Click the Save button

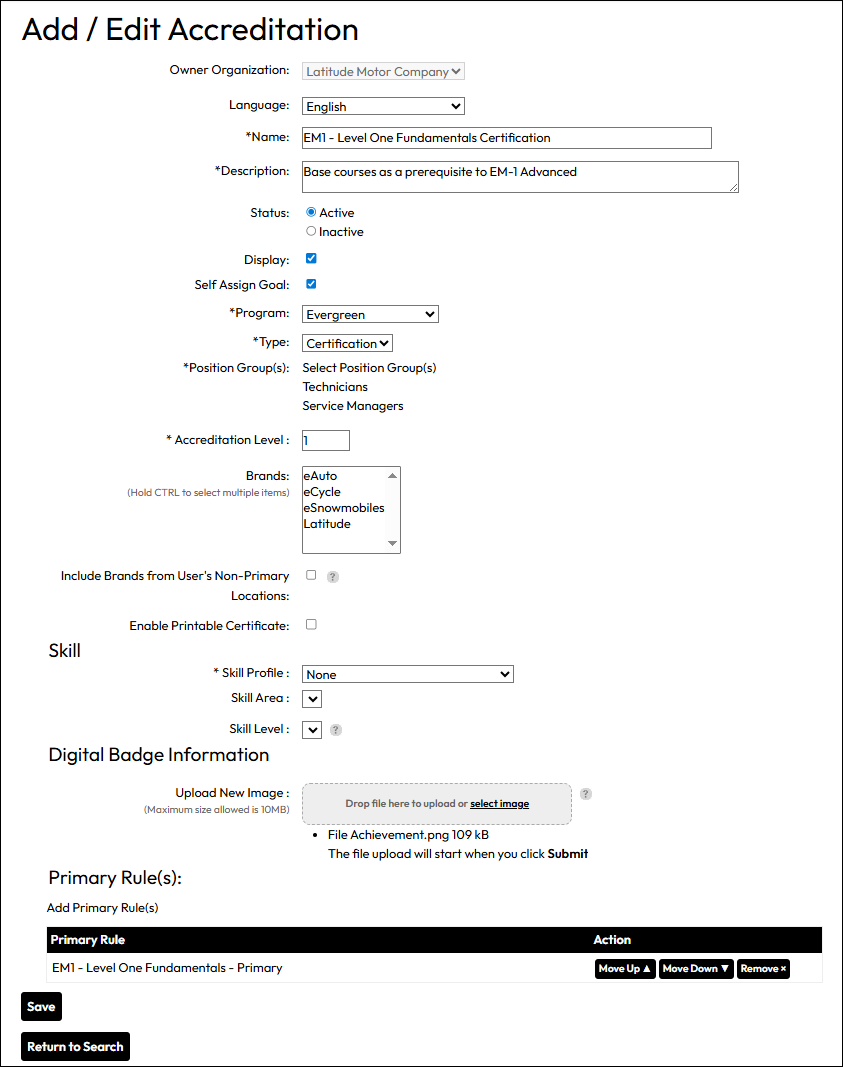pyautogui.click(x=41, y=1007)
